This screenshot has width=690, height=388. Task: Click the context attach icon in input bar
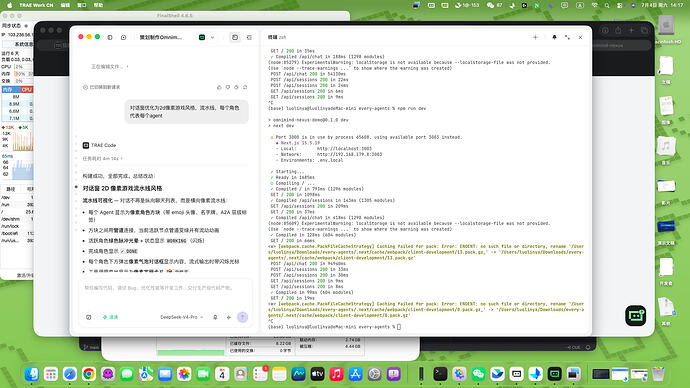coord(88,317)
